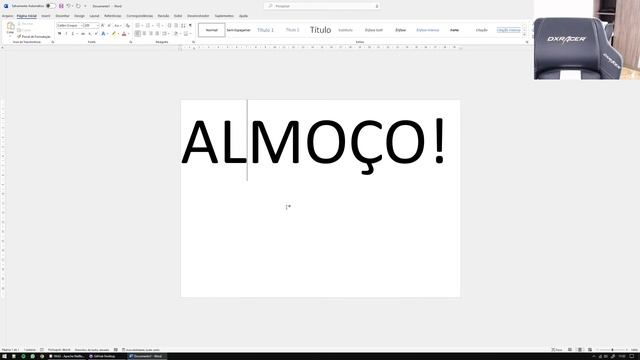Open the Desenhar ribbon tab
Image resolution: width=640 pixels, height=360 pixels.
click(62, 16)
